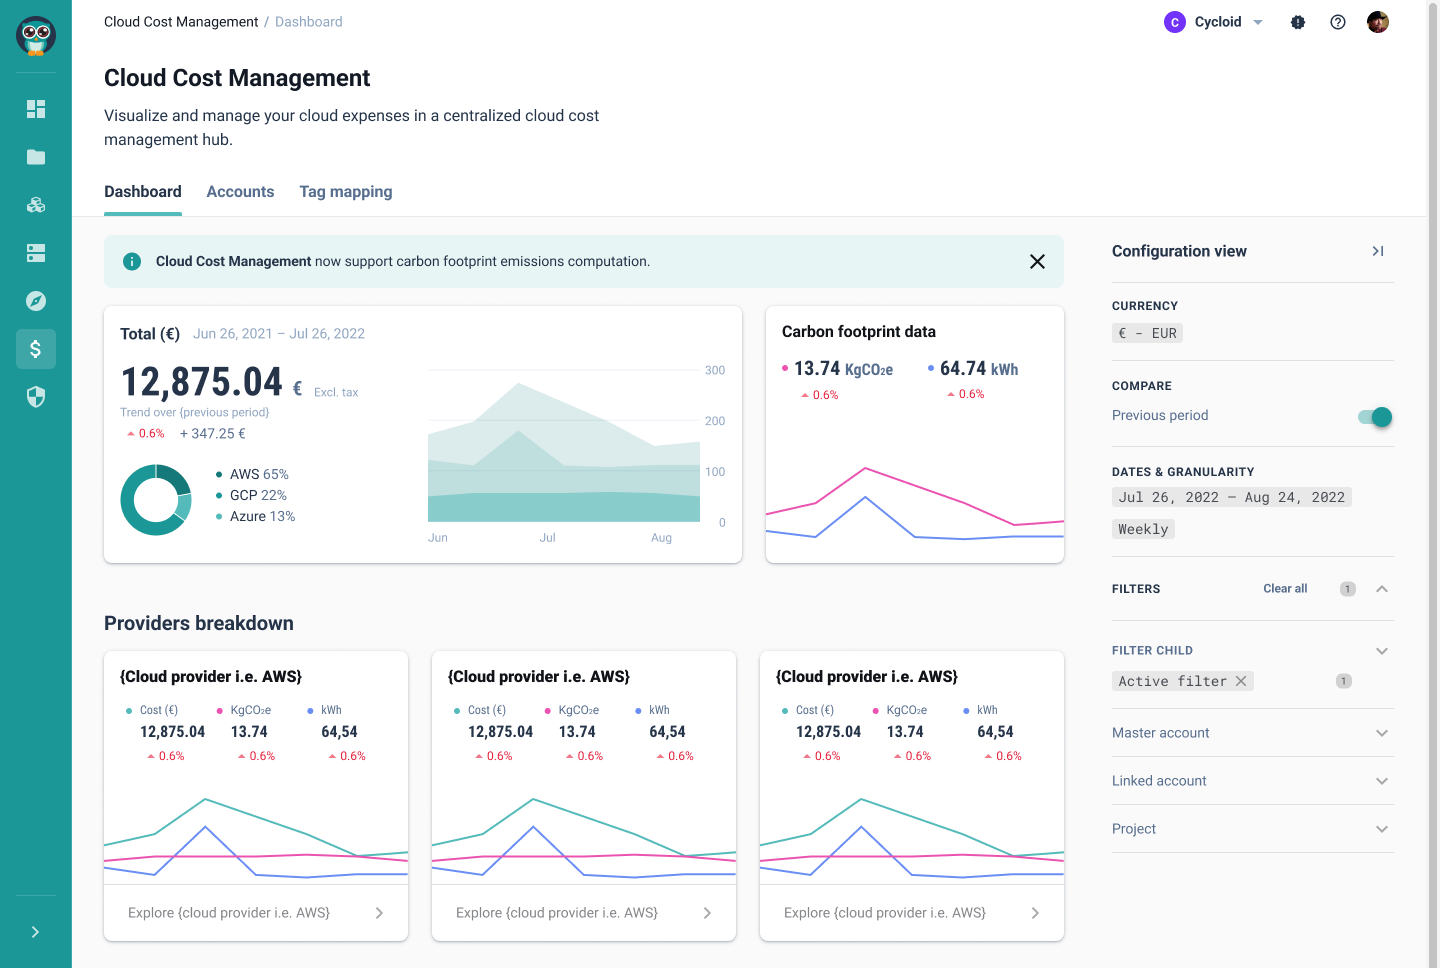
Task: Select the dollar cost management sidebar icon
Action: click(x=36, y=349)
